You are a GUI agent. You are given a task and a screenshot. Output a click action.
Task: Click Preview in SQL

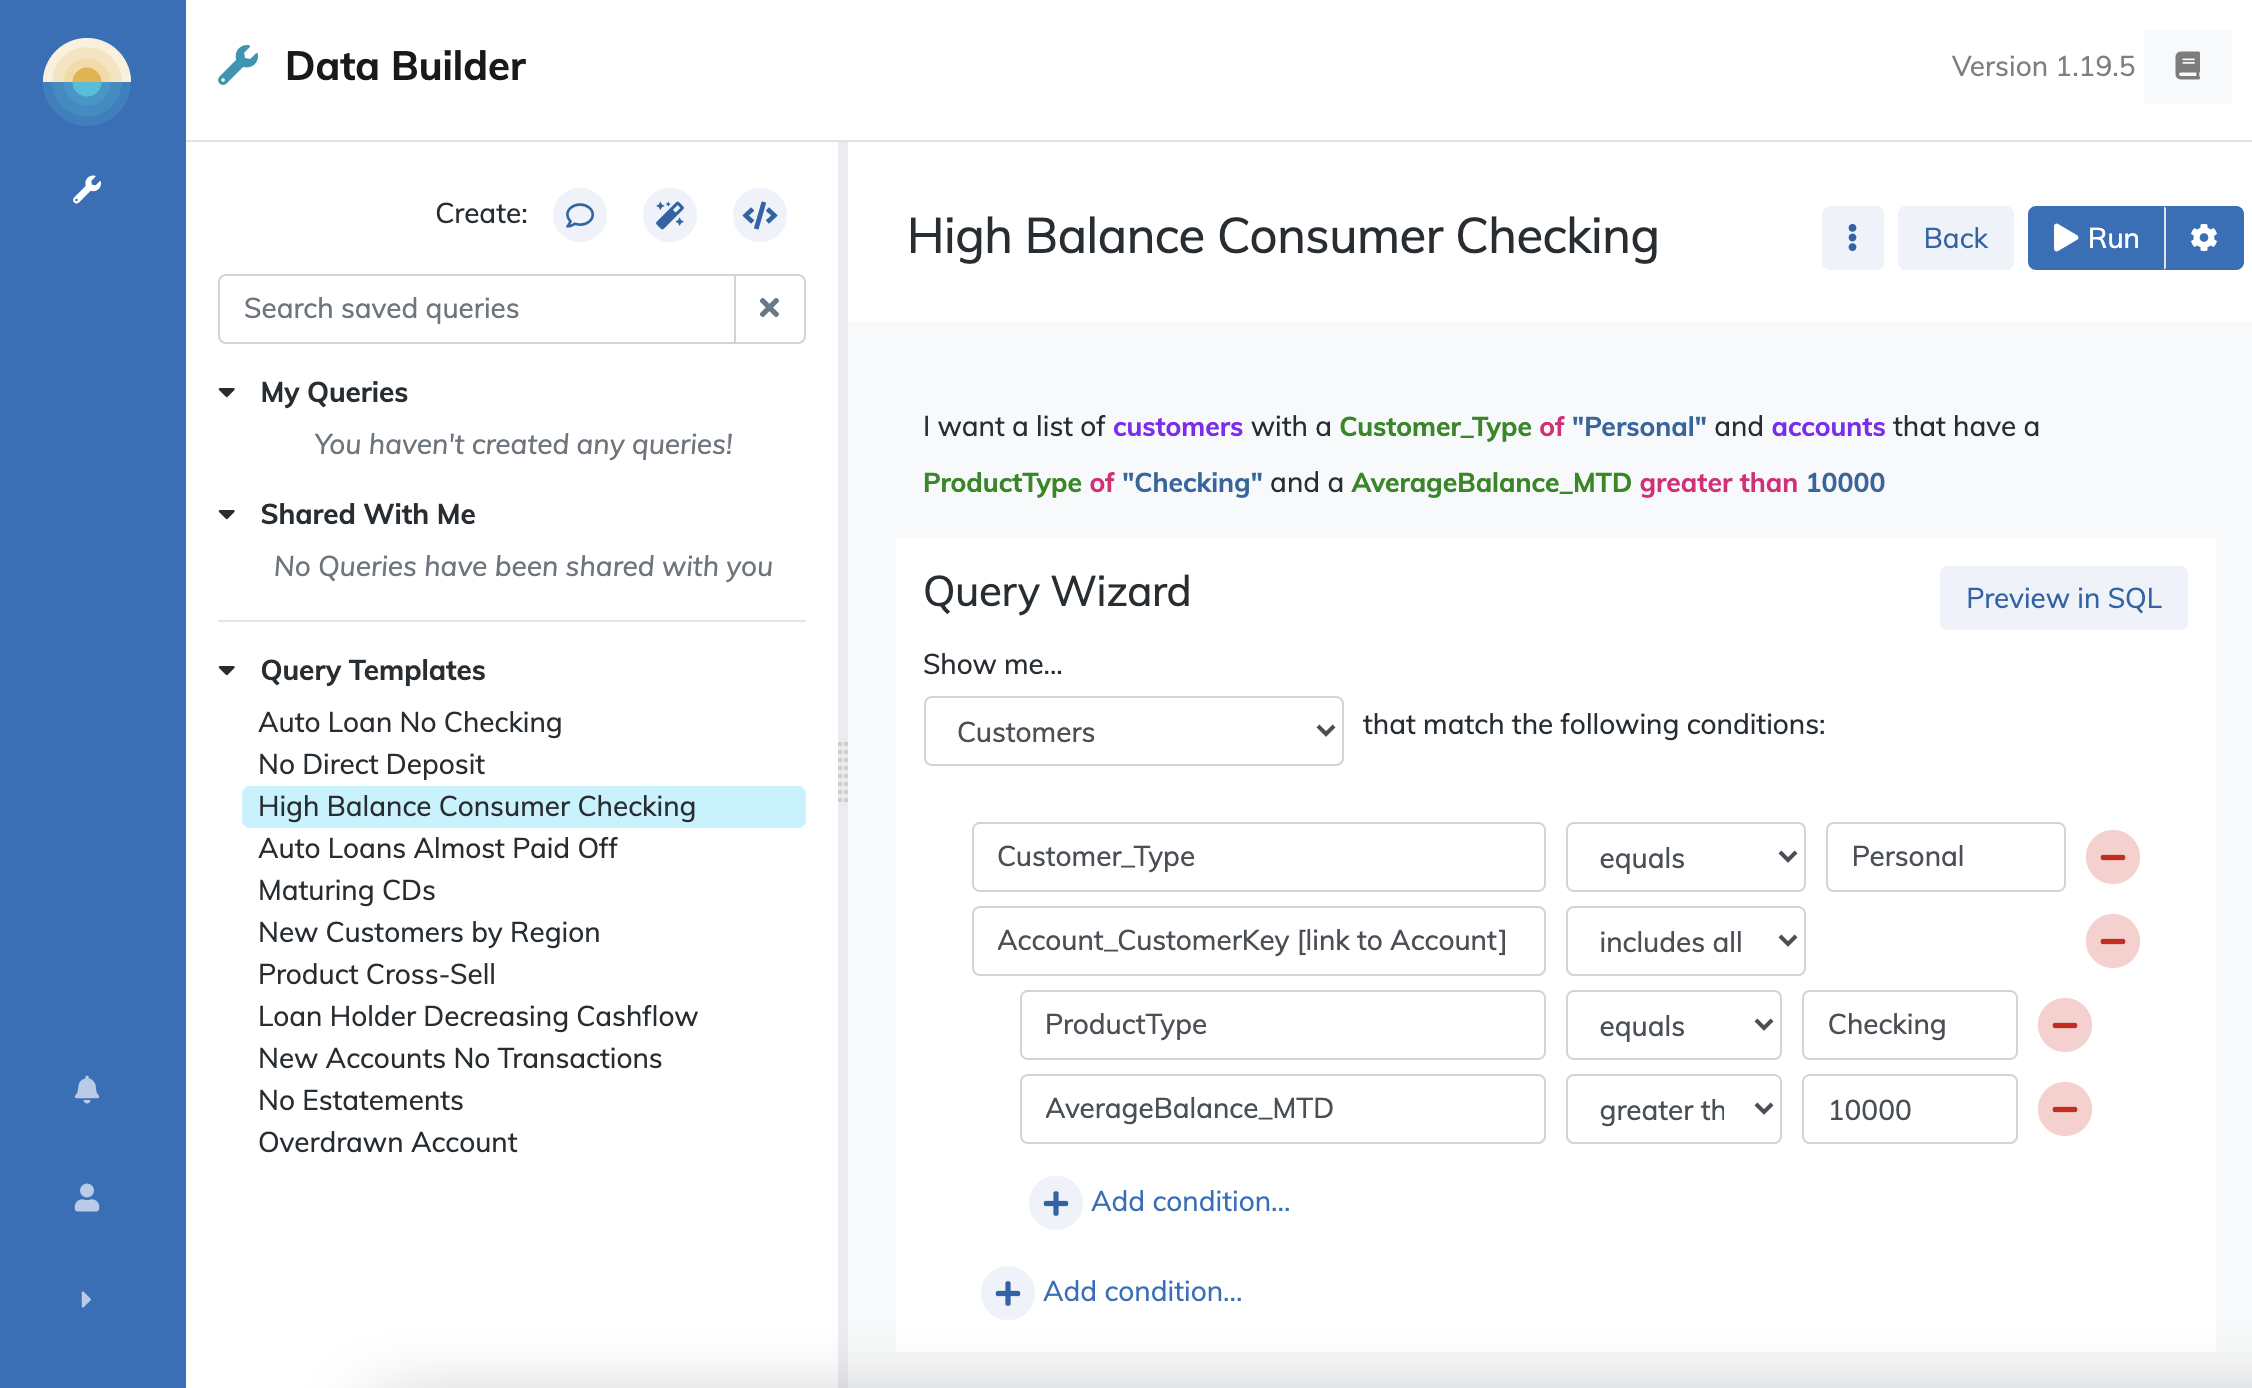(x=2064, y=598)
